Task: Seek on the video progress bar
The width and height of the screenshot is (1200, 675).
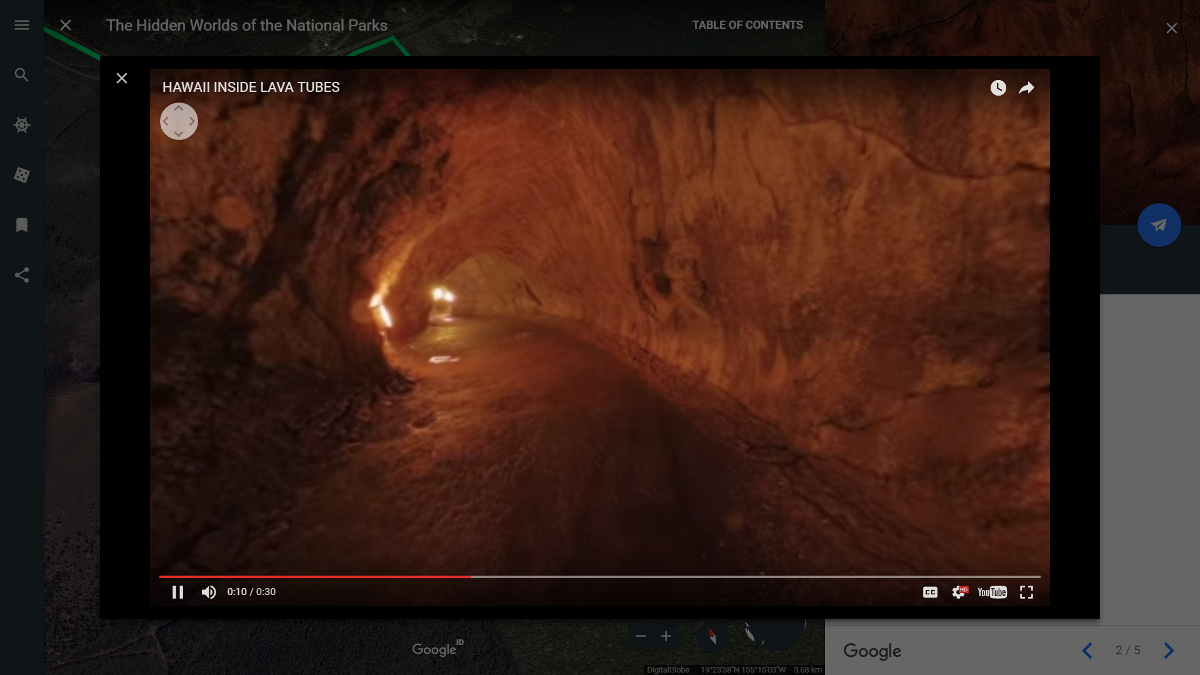Action: 600,577
